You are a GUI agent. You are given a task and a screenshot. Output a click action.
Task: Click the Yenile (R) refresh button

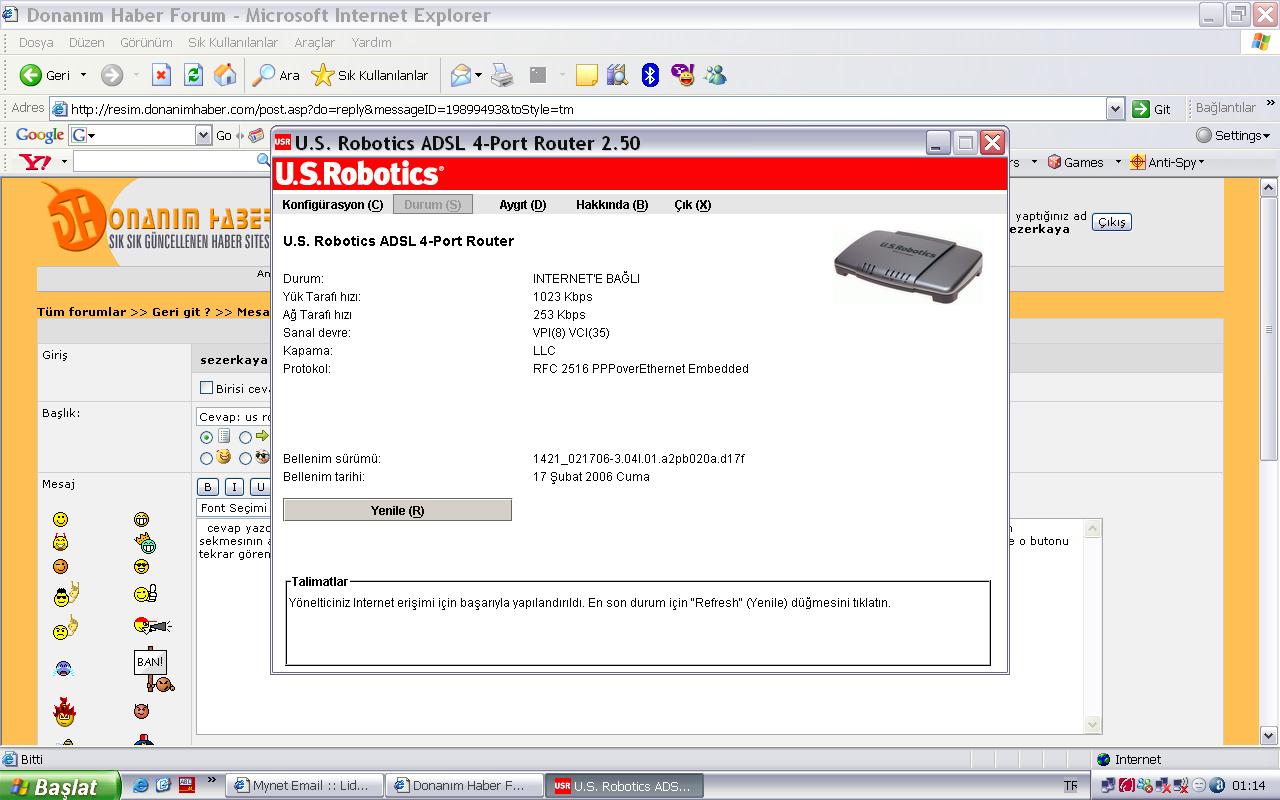pyautogui.click(x=397, y=510)
